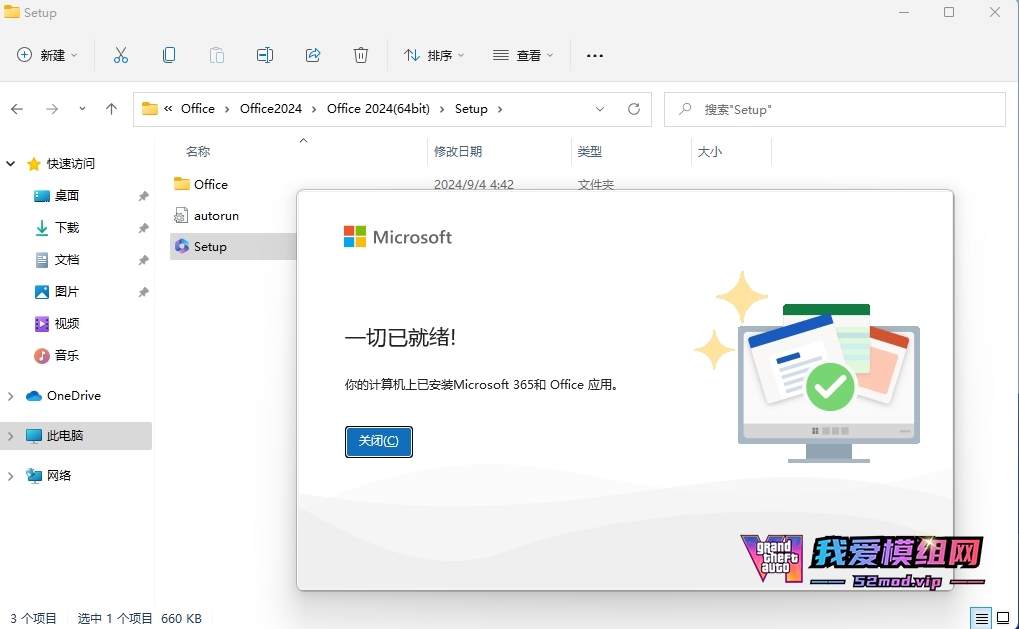Screen dimensions: 1019x629
Task: Click the Setup application file icon
Action: pos(182,246)
